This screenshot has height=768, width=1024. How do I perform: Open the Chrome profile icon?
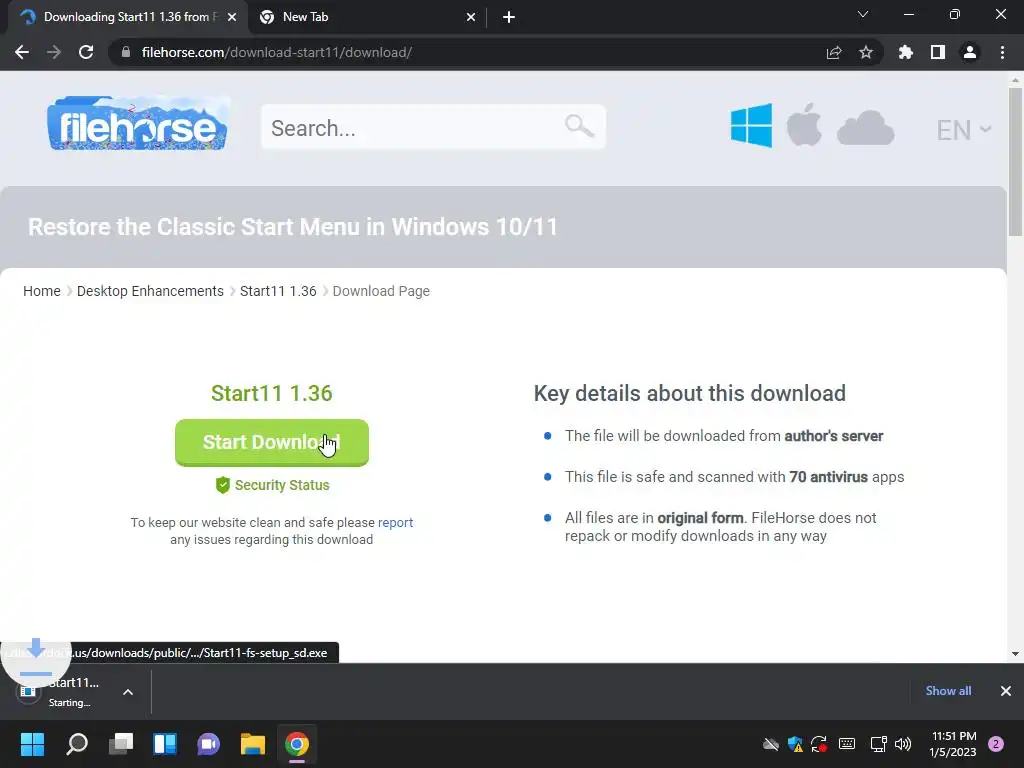(970, 52)
